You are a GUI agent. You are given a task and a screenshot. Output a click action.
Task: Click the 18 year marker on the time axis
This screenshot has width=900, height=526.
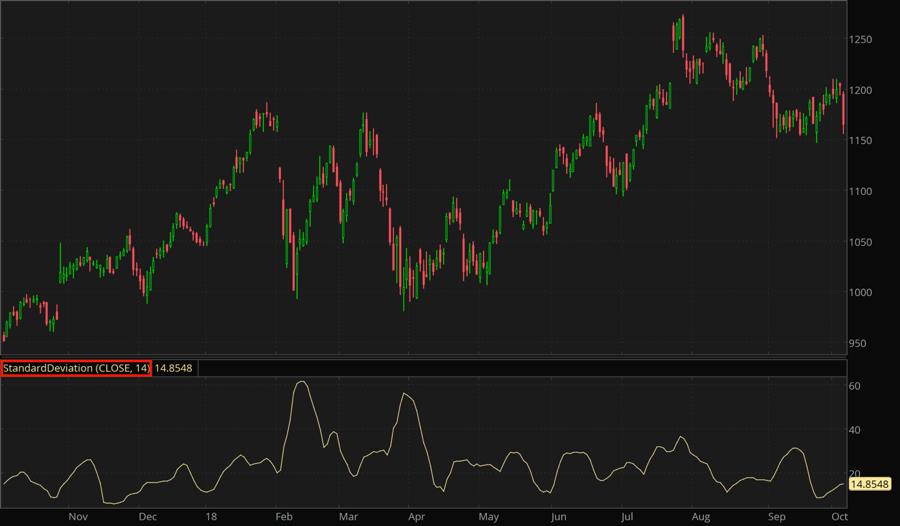[x=211, y=517]
